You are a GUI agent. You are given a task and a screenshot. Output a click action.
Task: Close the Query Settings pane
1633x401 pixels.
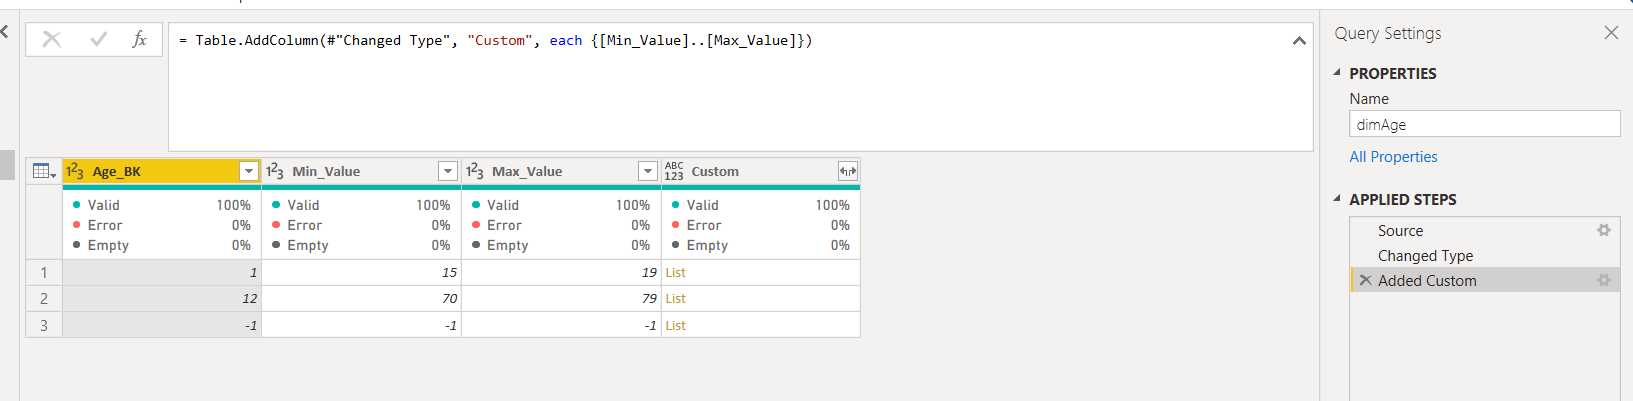click(1611, 33)
